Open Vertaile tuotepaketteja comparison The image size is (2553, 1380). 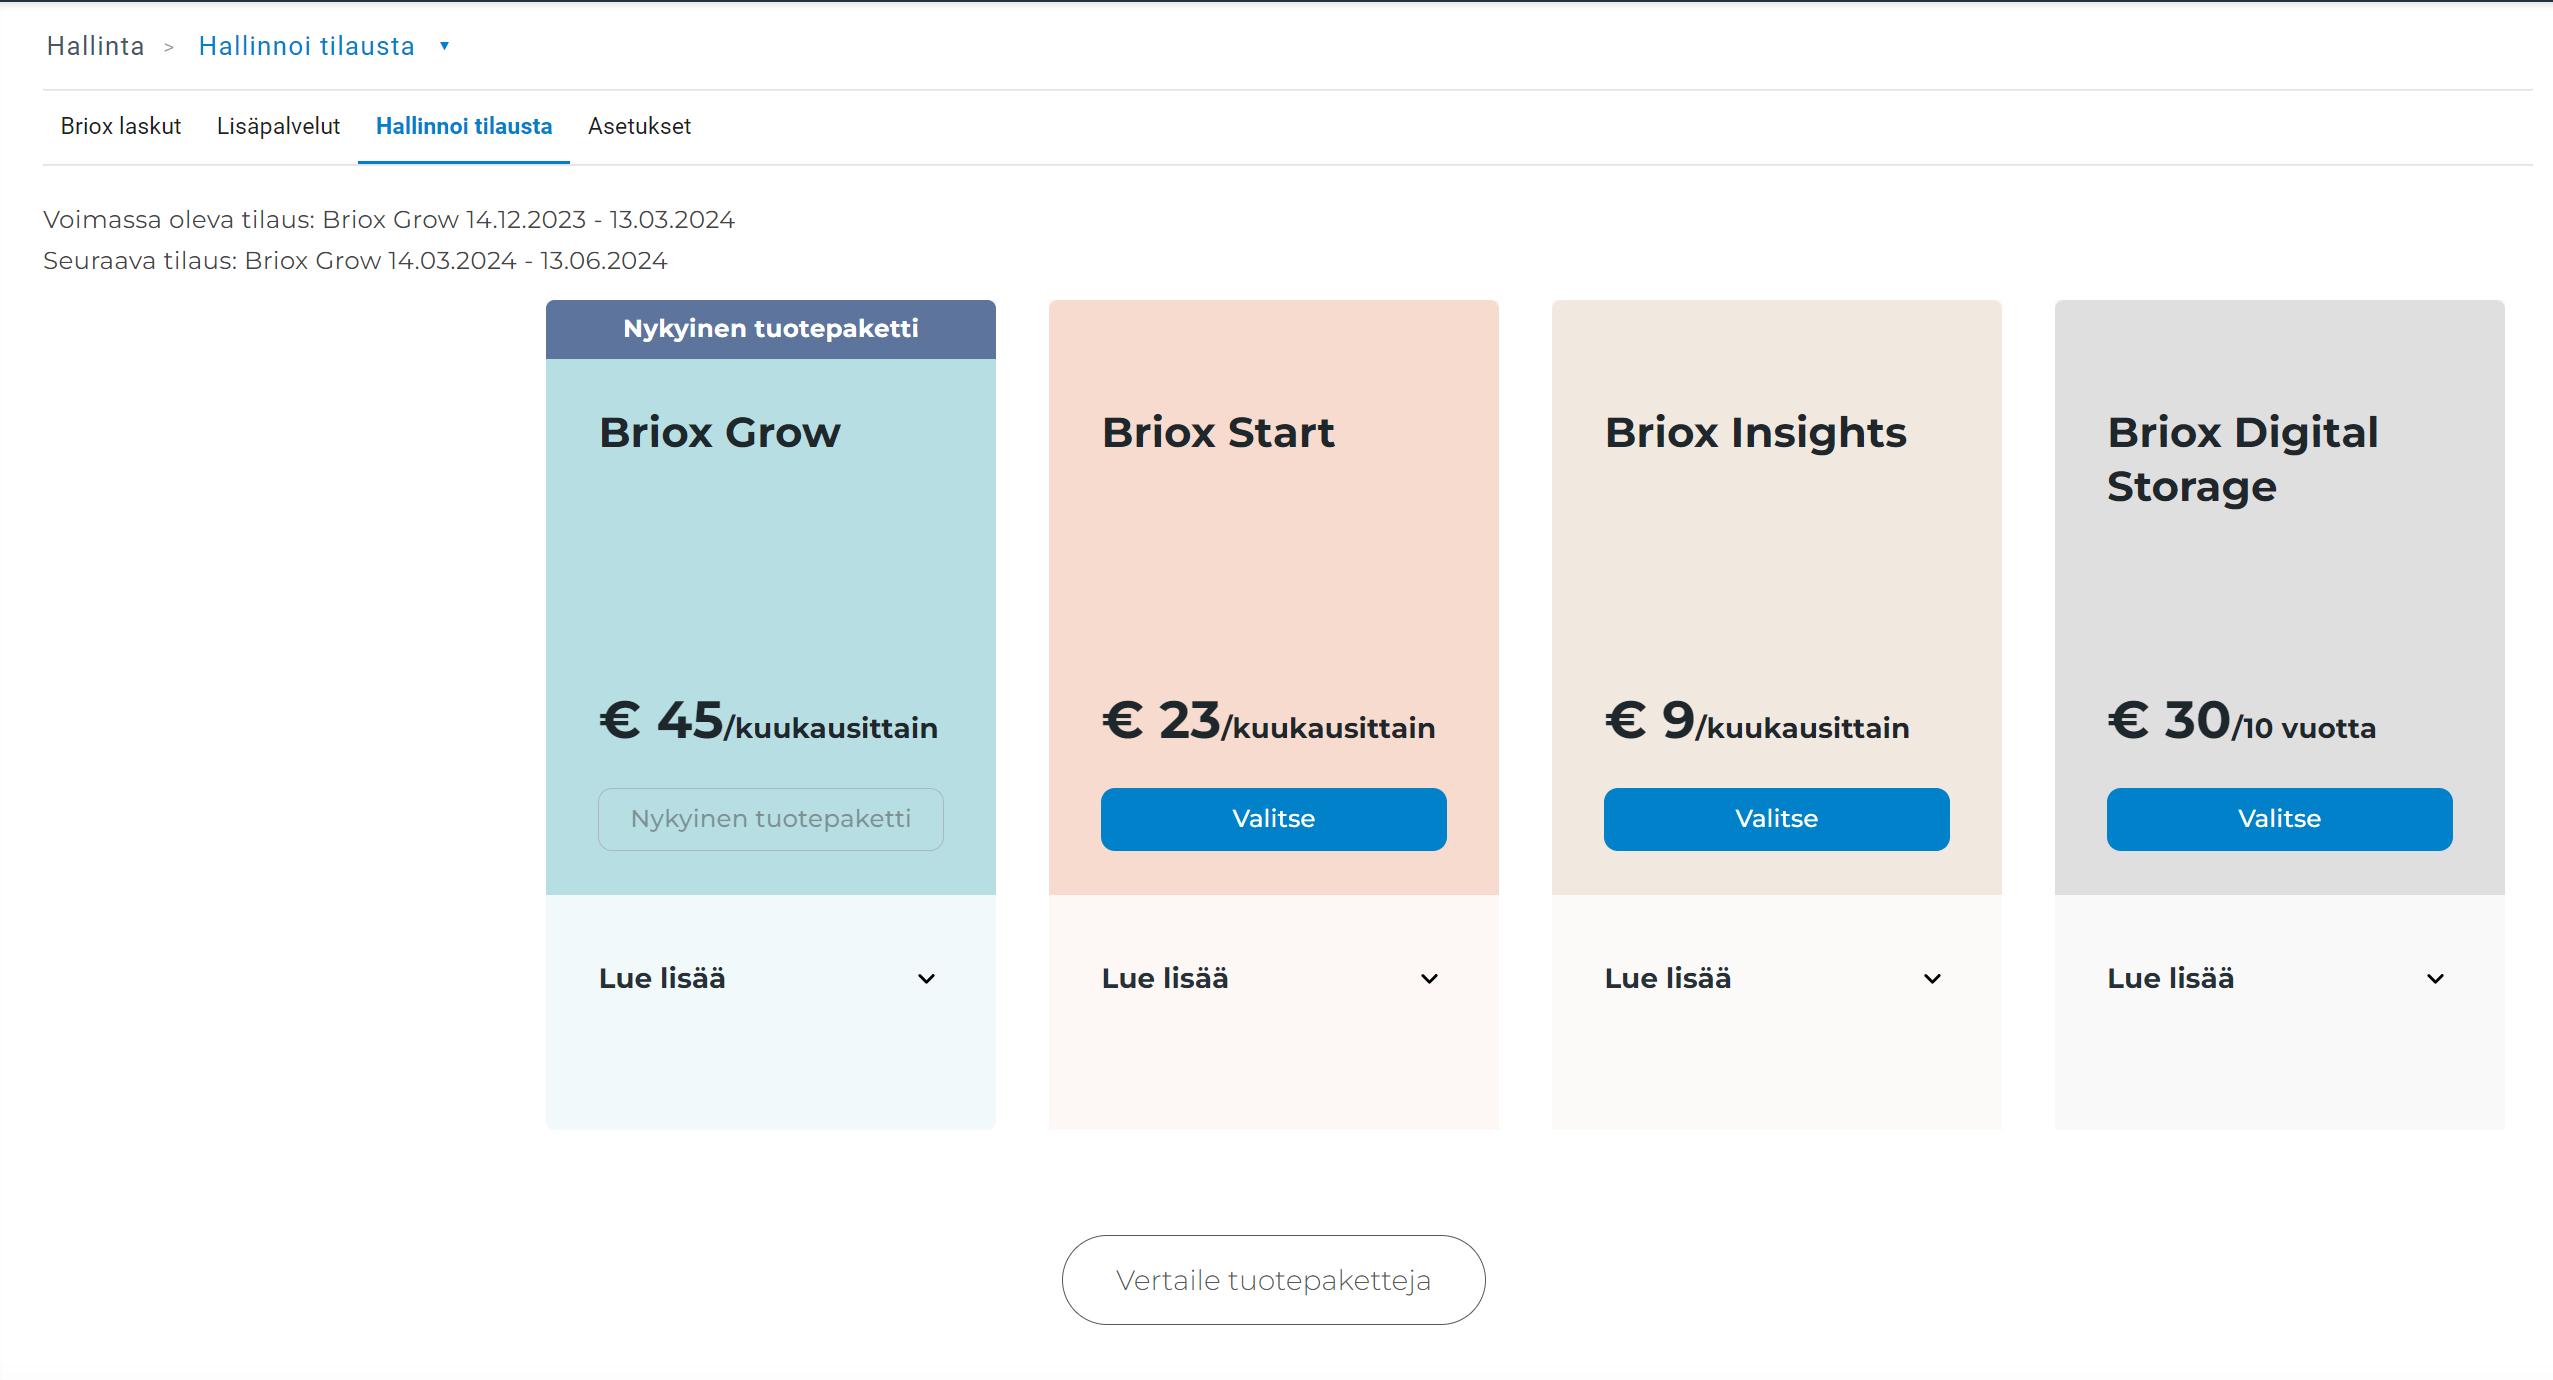tap(1273, 1280)
